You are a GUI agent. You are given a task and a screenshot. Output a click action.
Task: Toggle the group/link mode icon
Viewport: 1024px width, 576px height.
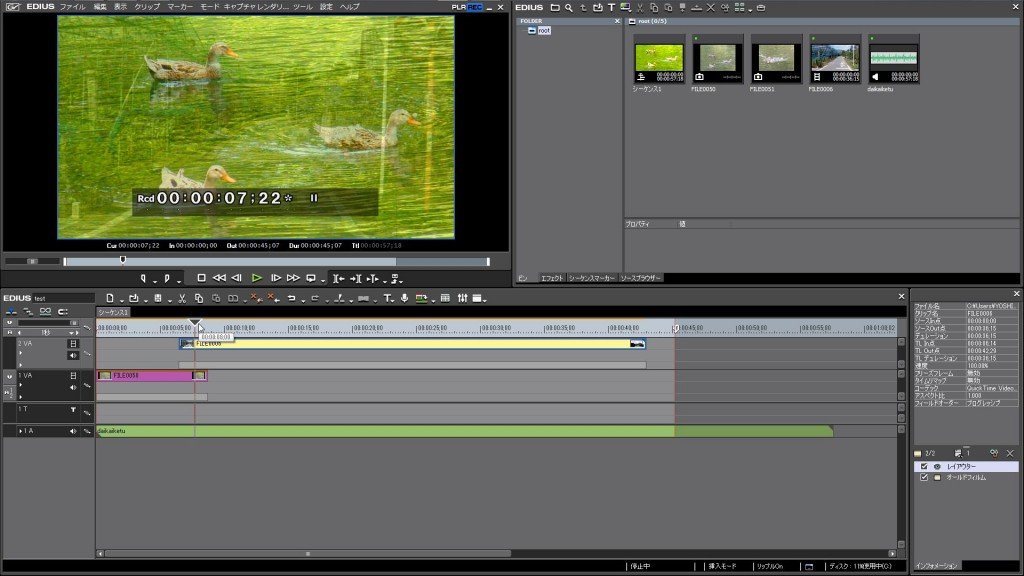click(45, 312)
